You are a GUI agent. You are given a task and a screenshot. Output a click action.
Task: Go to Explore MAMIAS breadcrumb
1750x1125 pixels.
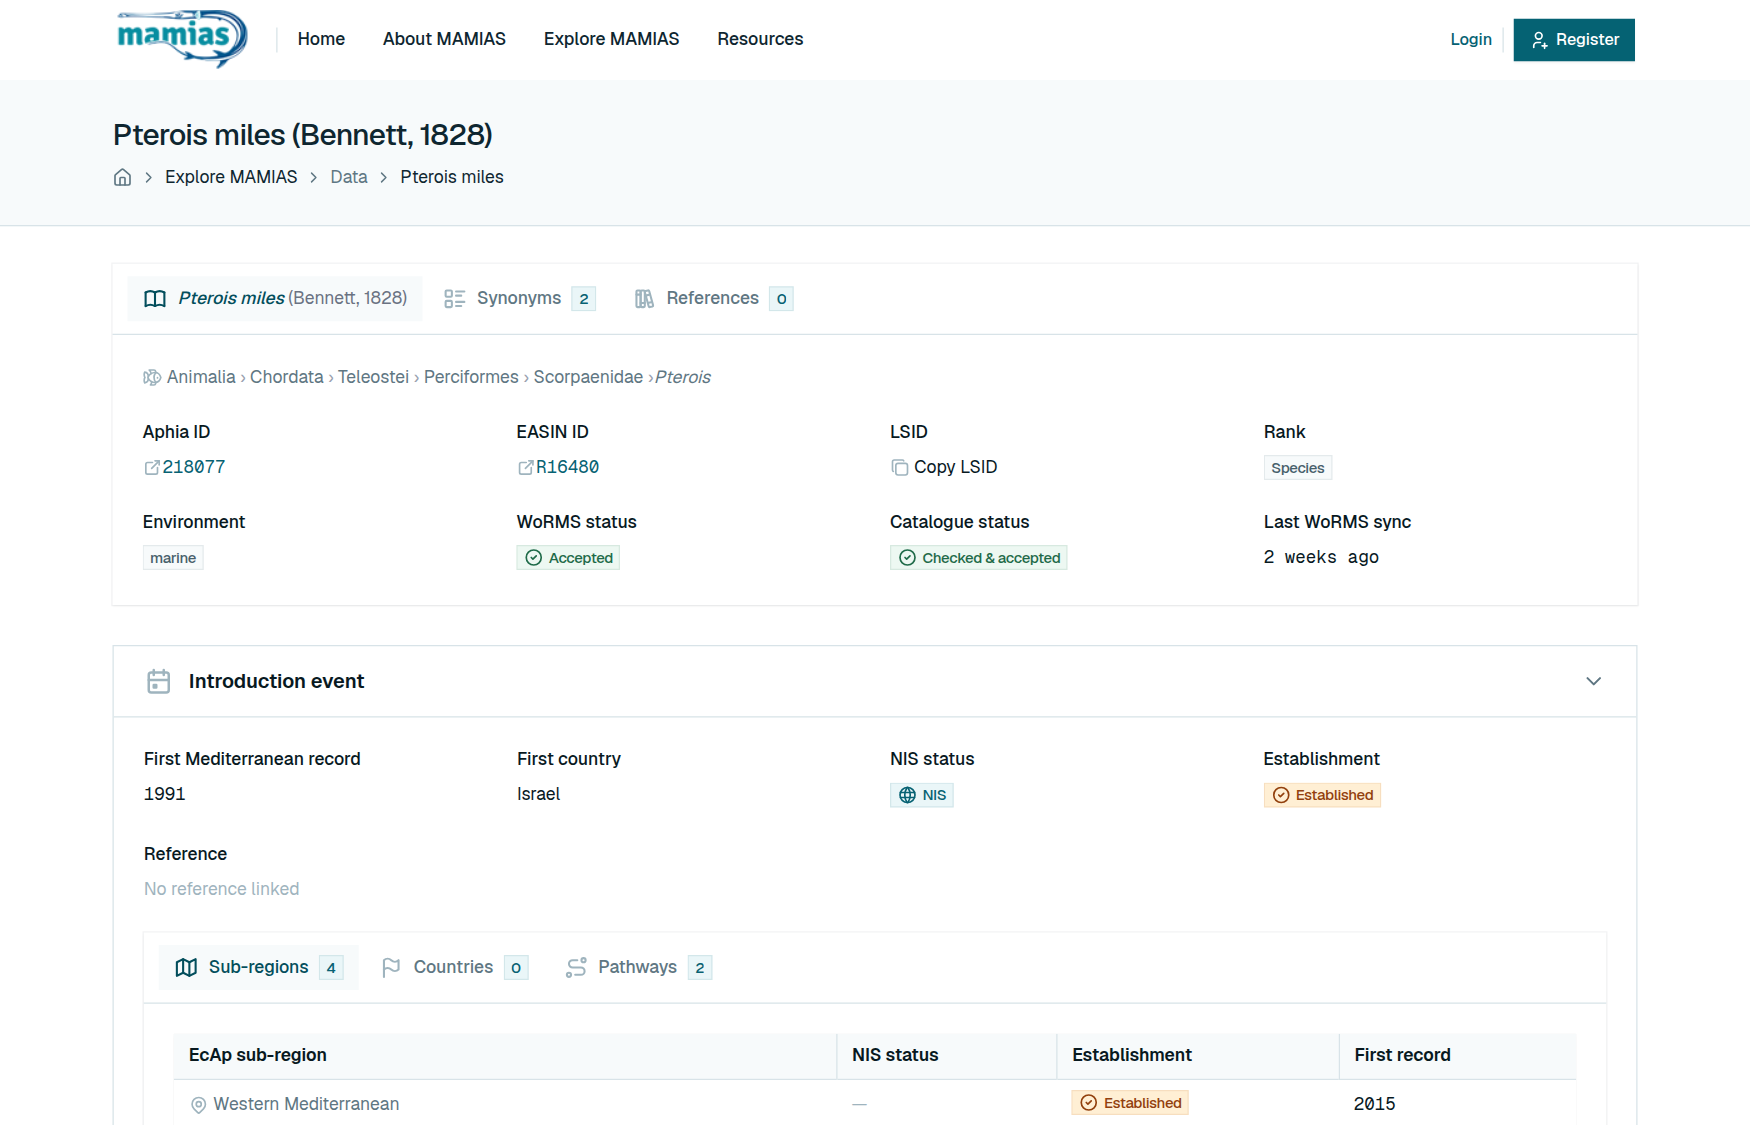point(231,177)
